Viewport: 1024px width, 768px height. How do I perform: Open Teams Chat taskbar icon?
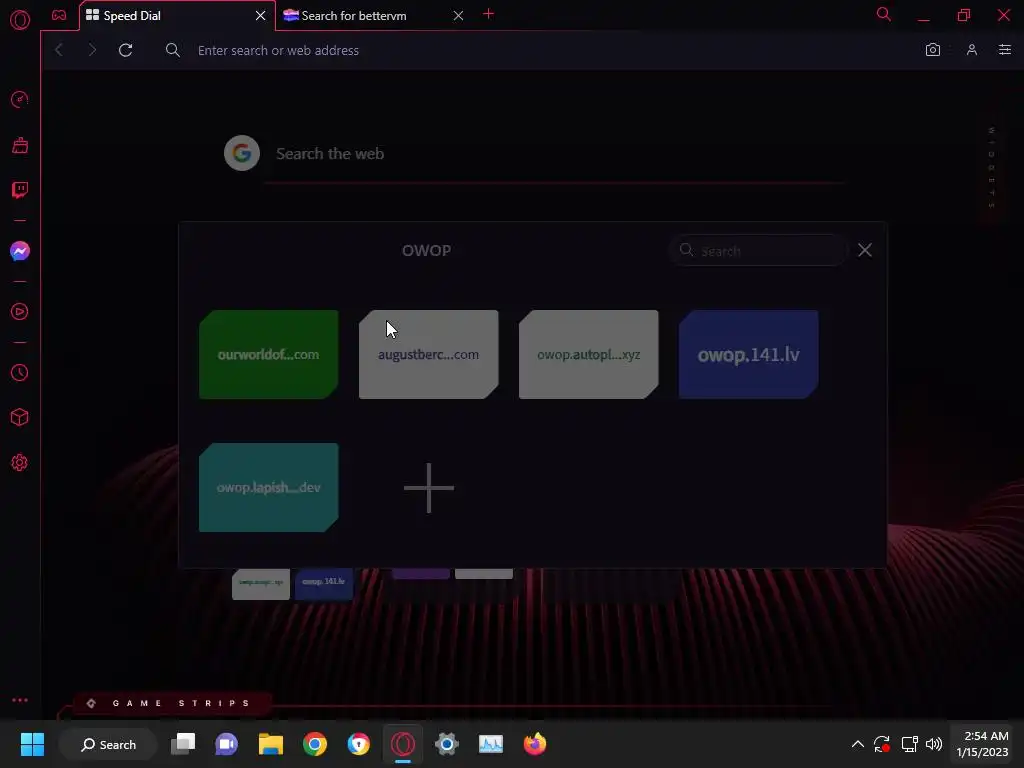click(227, 744)
